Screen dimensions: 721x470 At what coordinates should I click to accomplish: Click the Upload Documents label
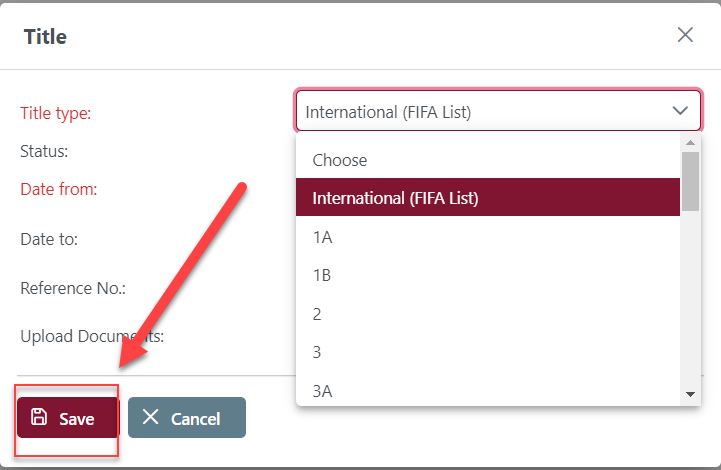(92, 336)
